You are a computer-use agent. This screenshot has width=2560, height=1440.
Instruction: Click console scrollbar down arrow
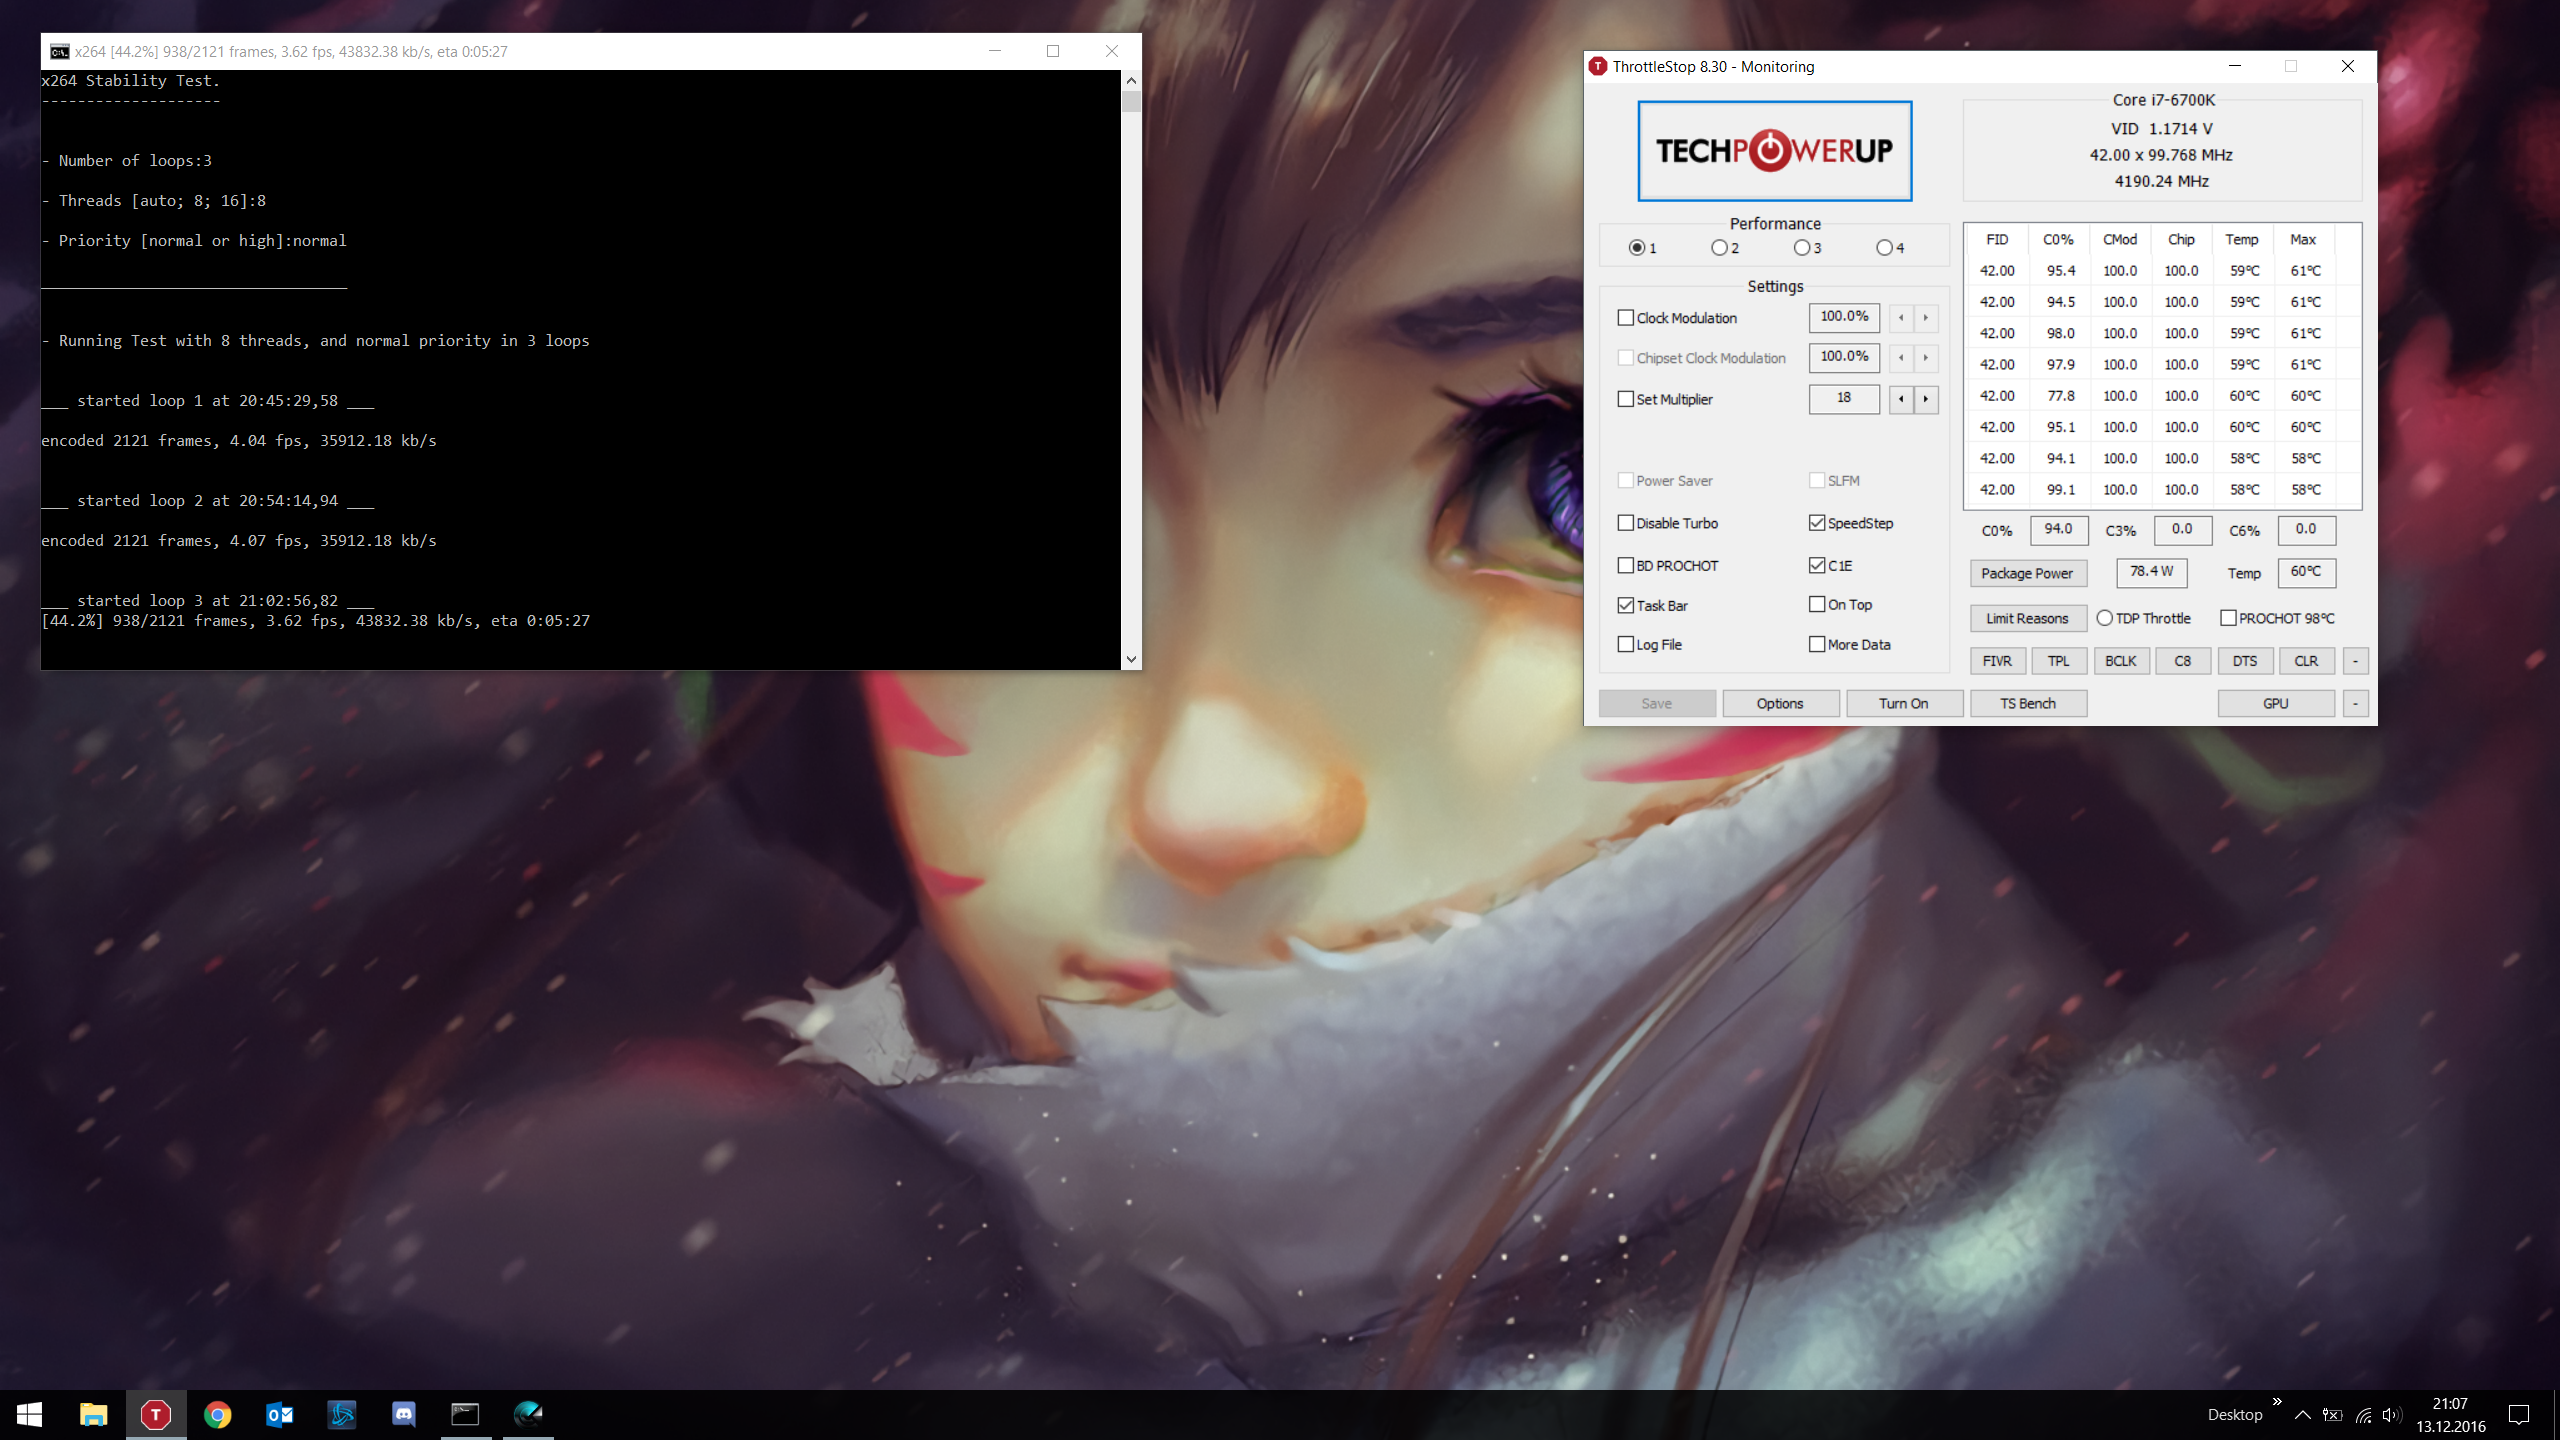pos(1131,659)
